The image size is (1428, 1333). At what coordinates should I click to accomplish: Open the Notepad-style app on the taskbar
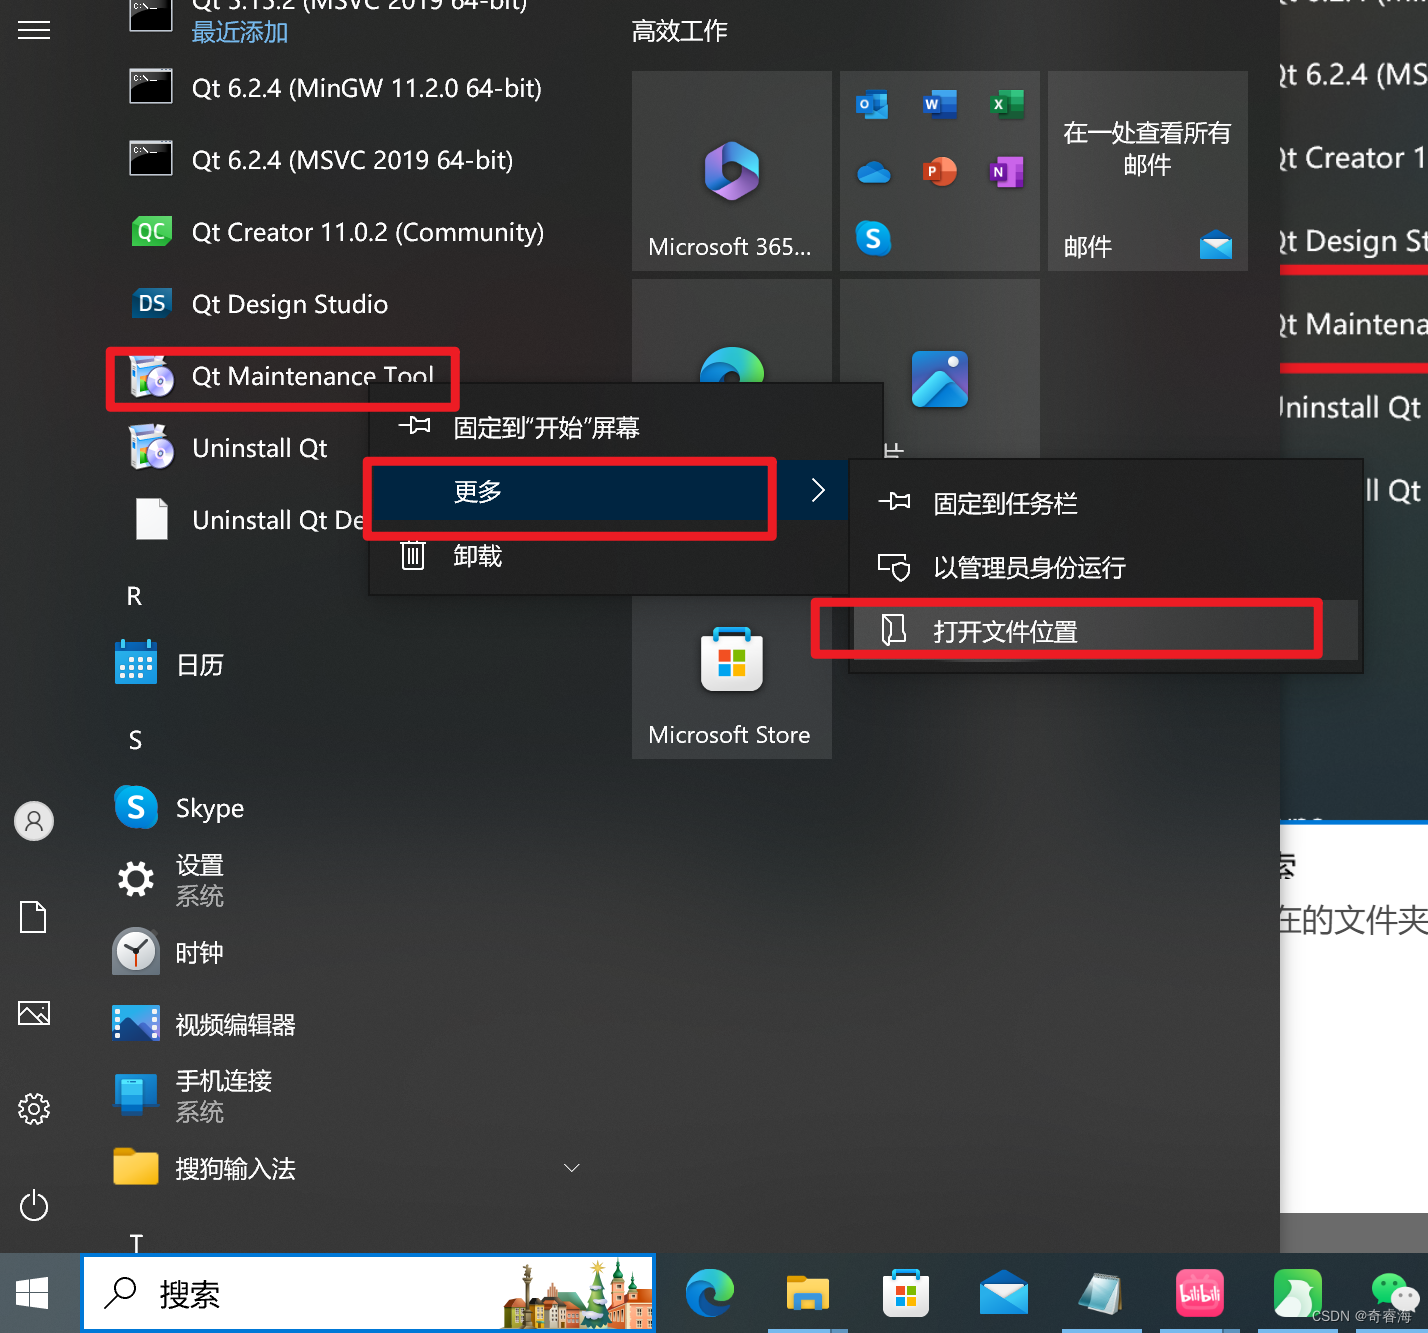click(x=1101, y=1294)
